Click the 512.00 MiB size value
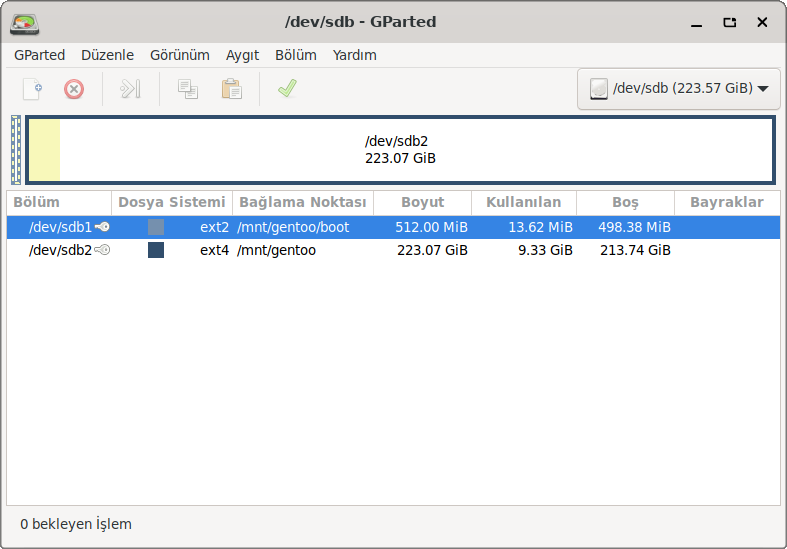Screen dimensions: 787x549 [x=432, y=227]
